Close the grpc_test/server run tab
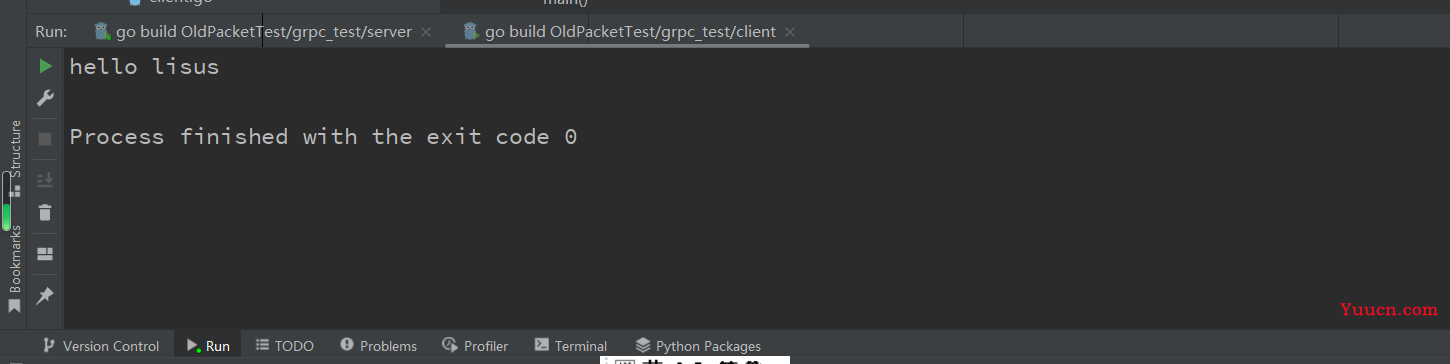The image size is (1450, 364). 426,32
